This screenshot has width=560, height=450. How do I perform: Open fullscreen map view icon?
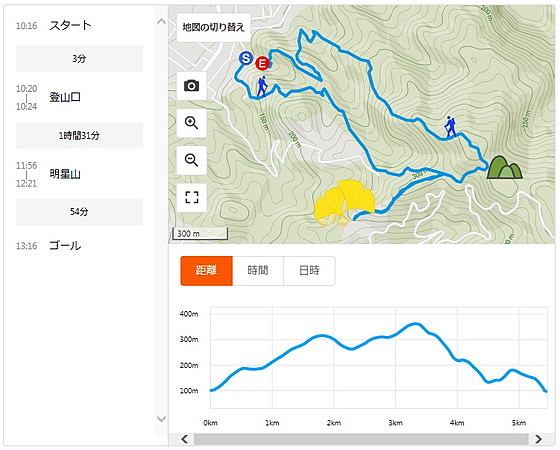(x=192, y=197)
